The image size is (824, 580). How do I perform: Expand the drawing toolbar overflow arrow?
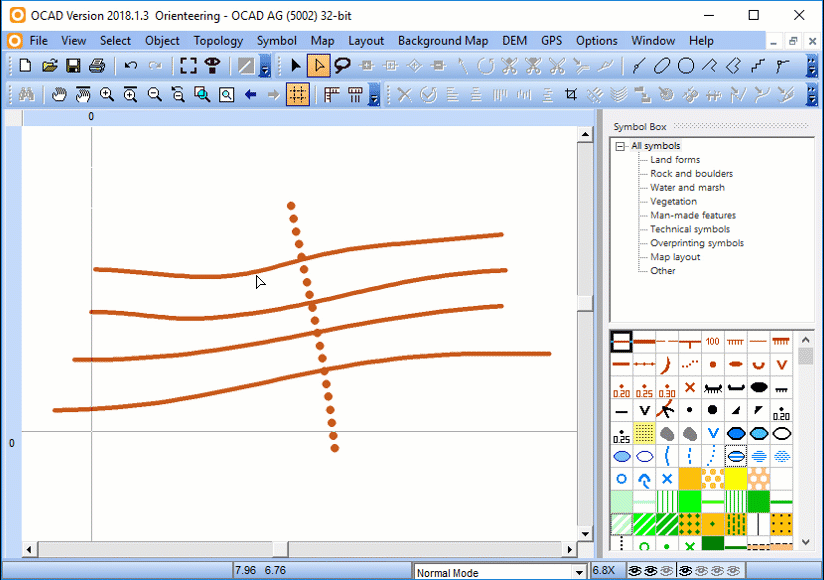tap(812, 66)
